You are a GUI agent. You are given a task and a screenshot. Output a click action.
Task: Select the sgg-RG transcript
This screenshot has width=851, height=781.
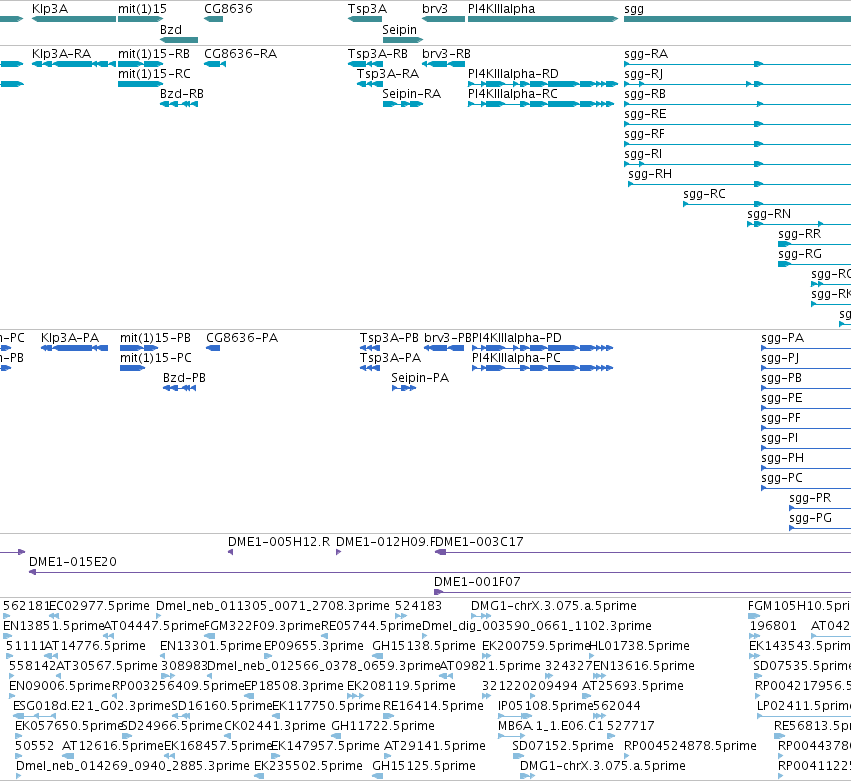(x=815, y=264)
